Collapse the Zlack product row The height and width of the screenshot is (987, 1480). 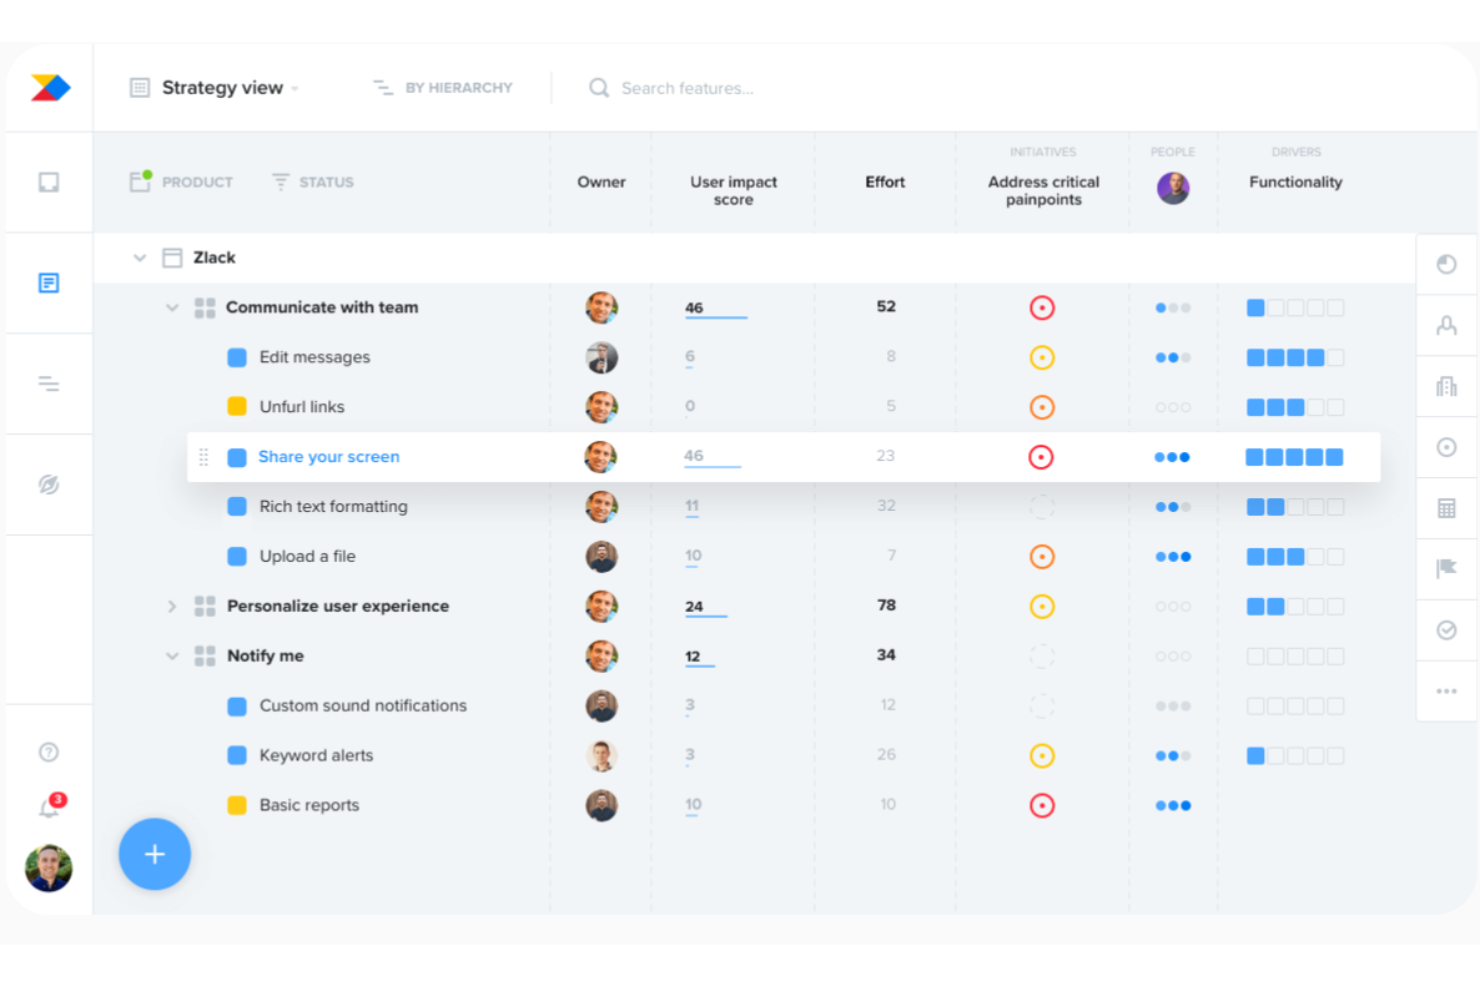pos(139,258)
